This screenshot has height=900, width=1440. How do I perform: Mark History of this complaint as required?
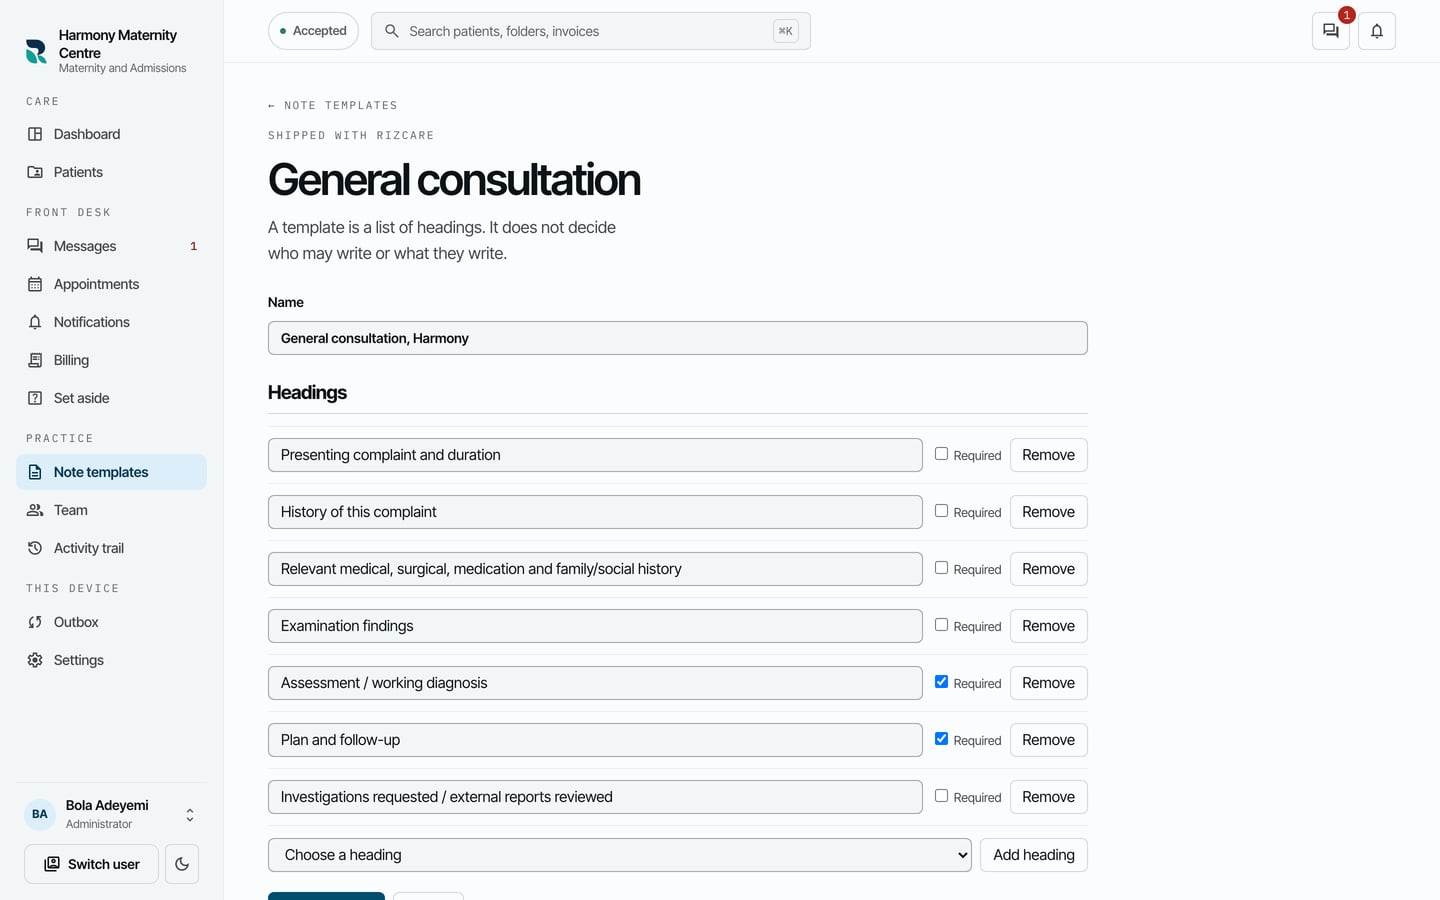941,511
